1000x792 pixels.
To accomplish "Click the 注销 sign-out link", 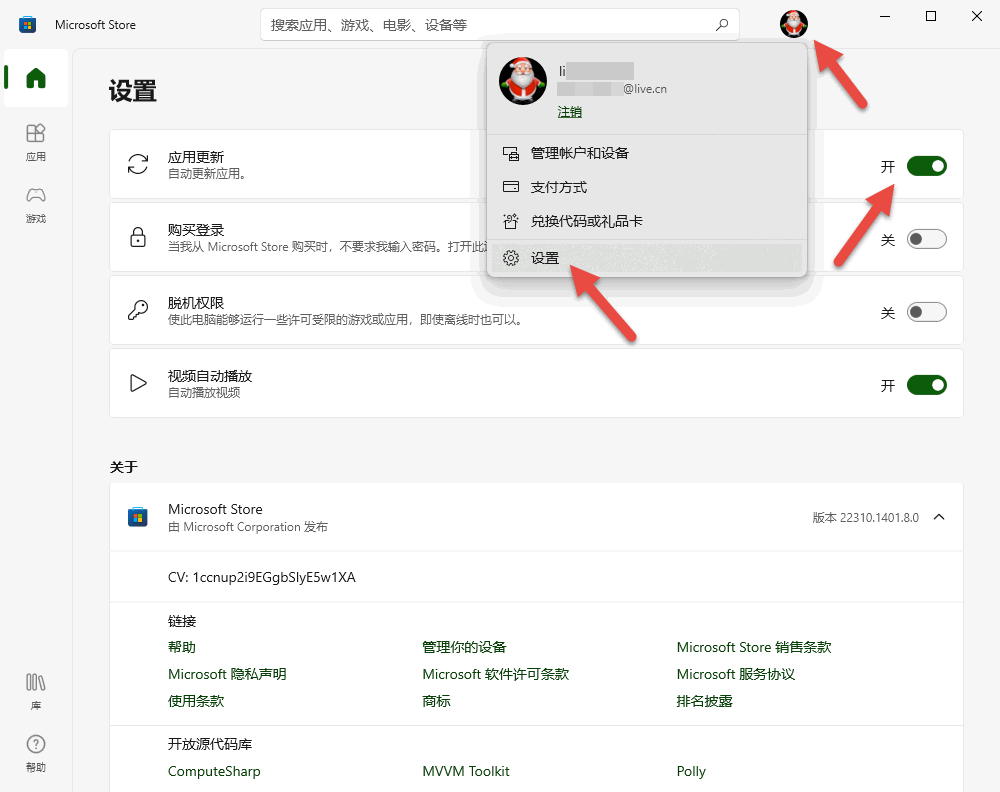I will pos(570,112).
